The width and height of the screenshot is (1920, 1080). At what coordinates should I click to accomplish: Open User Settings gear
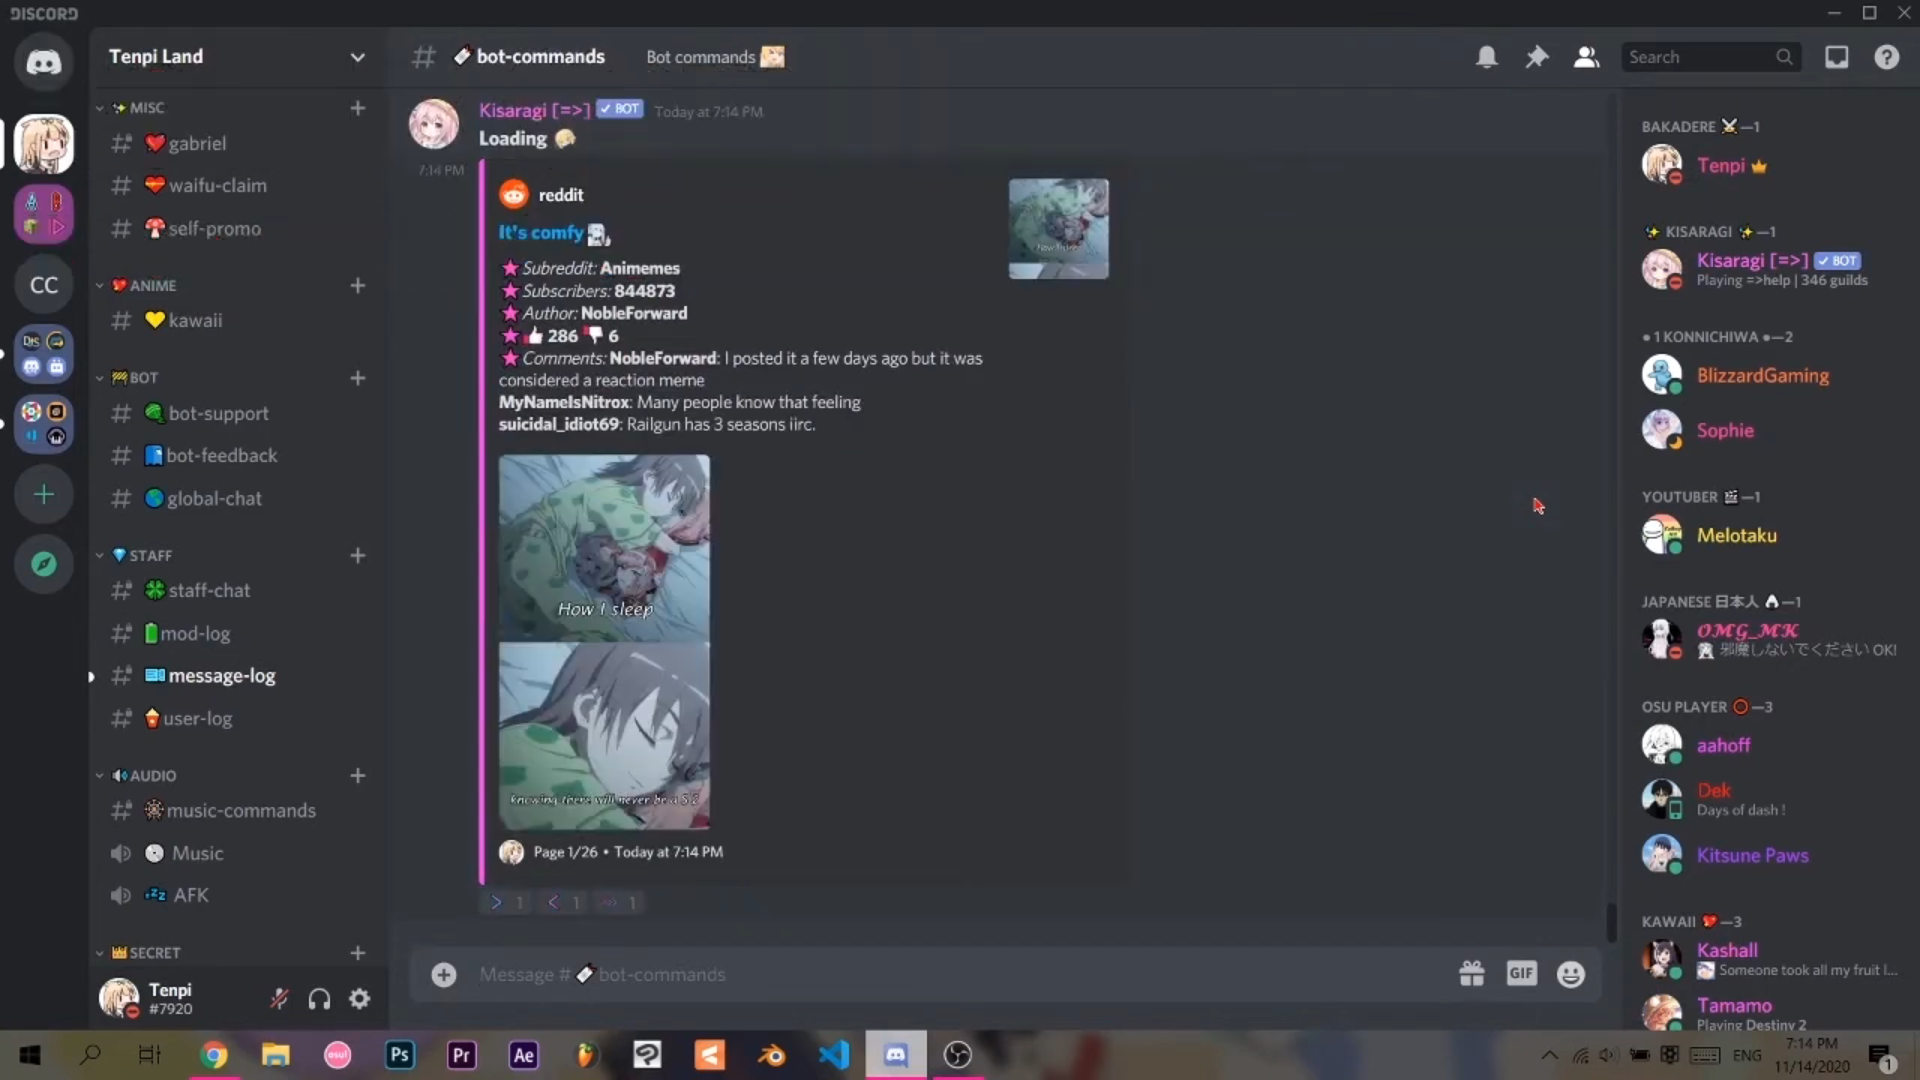(360, 998)
